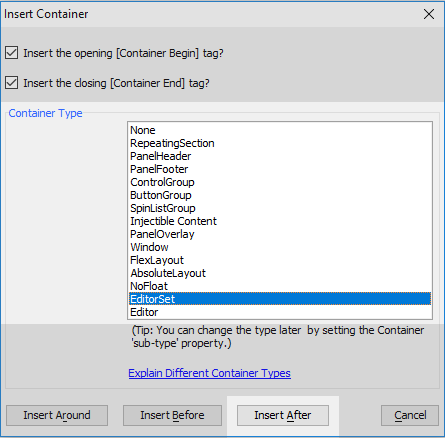The image size is (445, 438).
Task: Select Injectible Content option
Action: tap(280, 221)
